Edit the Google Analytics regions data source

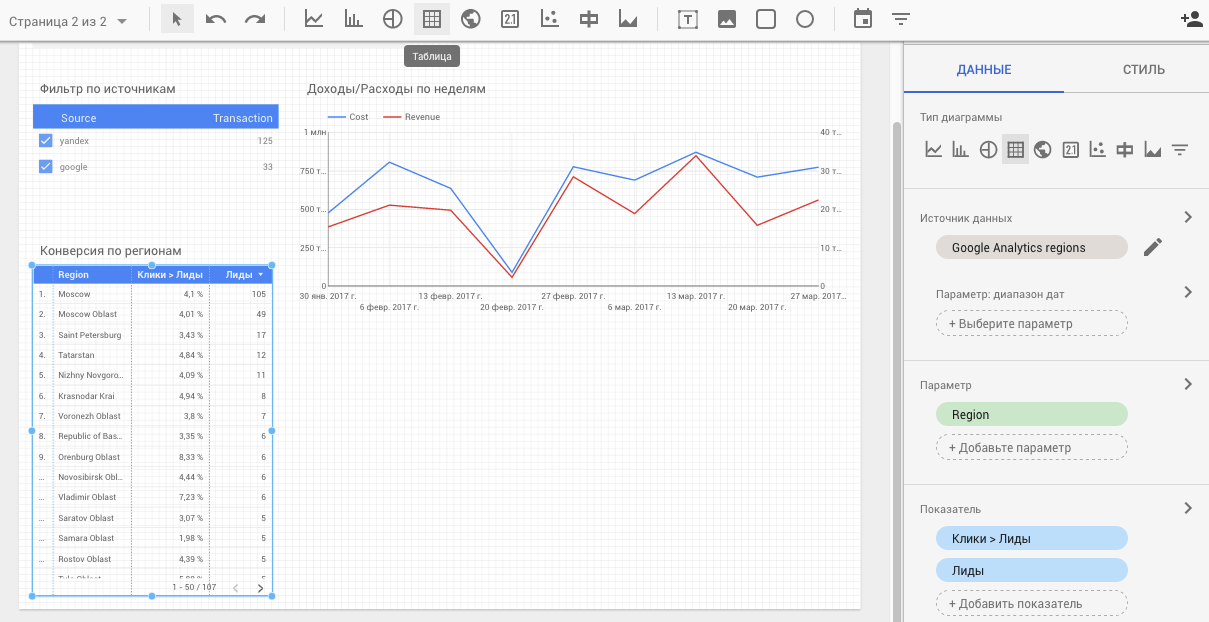click(1153, 247)
